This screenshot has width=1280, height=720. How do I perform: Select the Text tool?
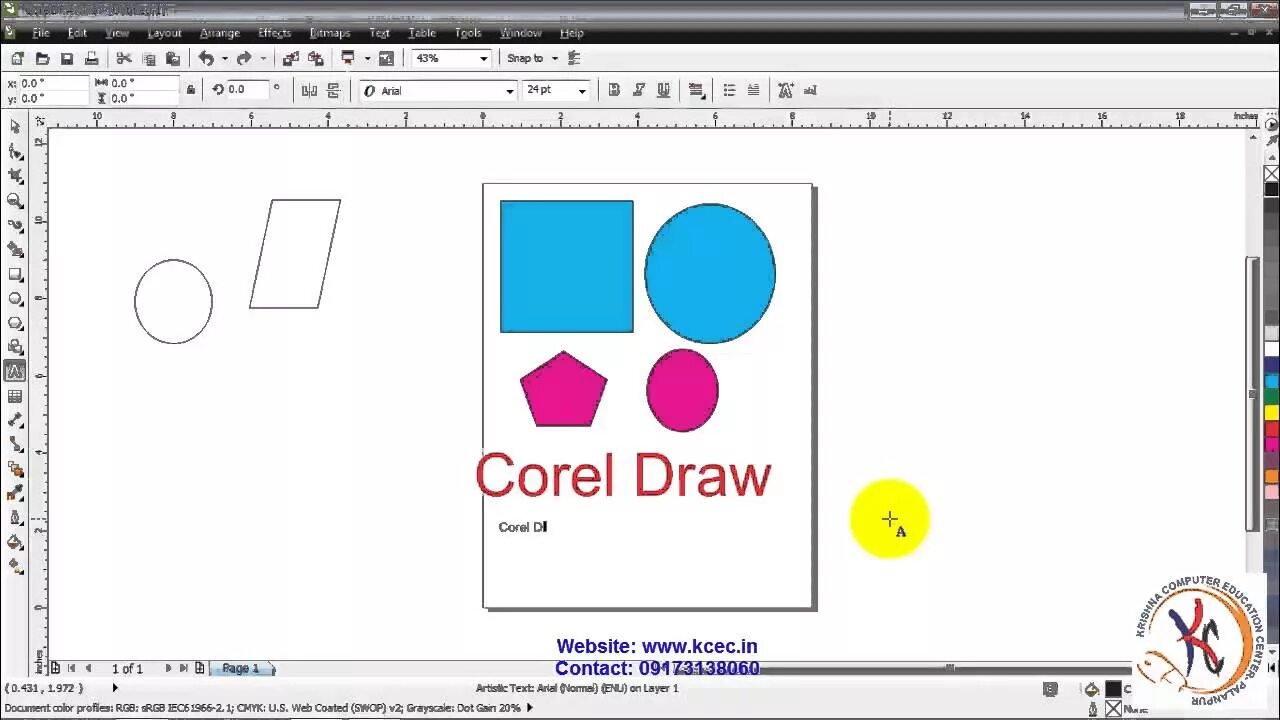[15, 371]
